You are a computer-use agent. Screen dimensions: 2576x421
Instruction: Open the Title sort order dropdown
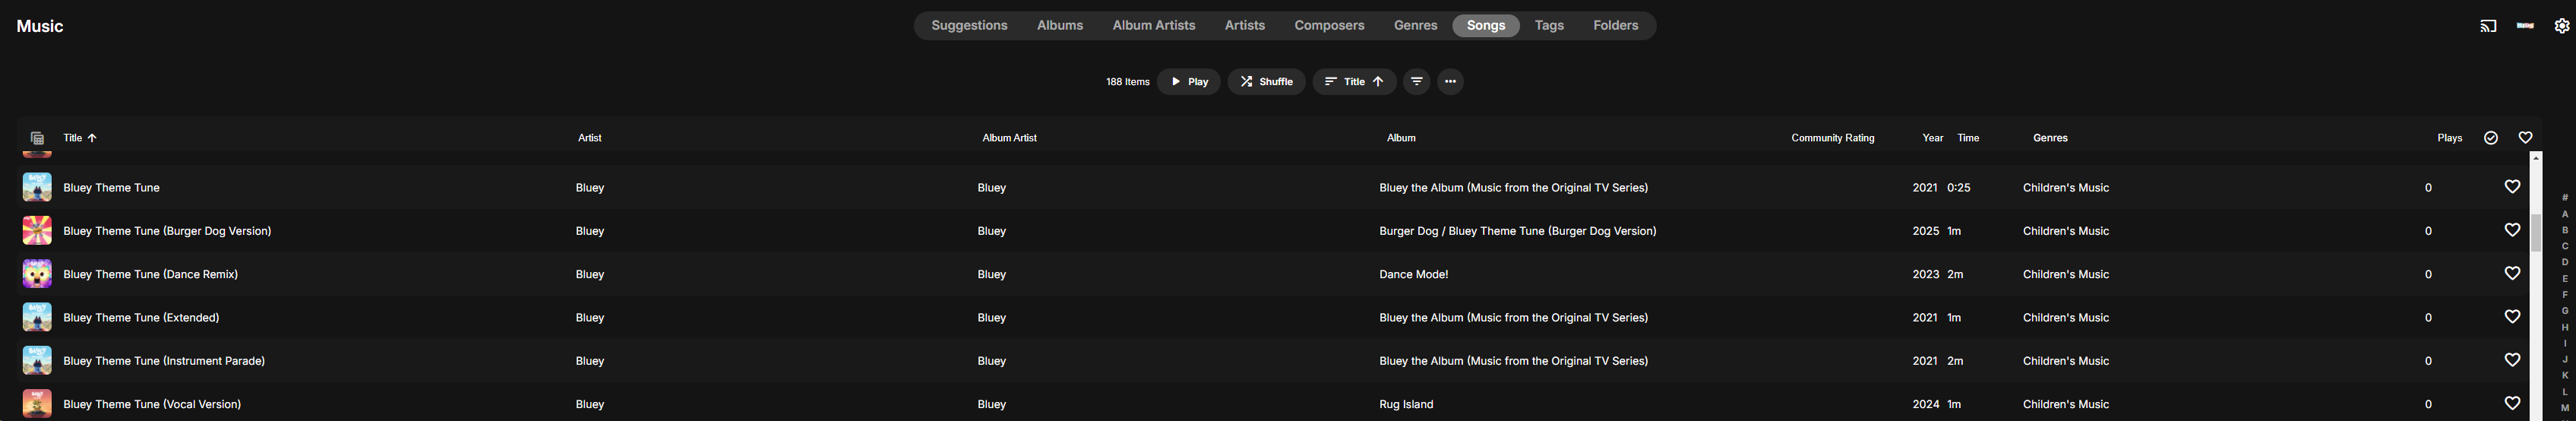[x=1353, y=81]
